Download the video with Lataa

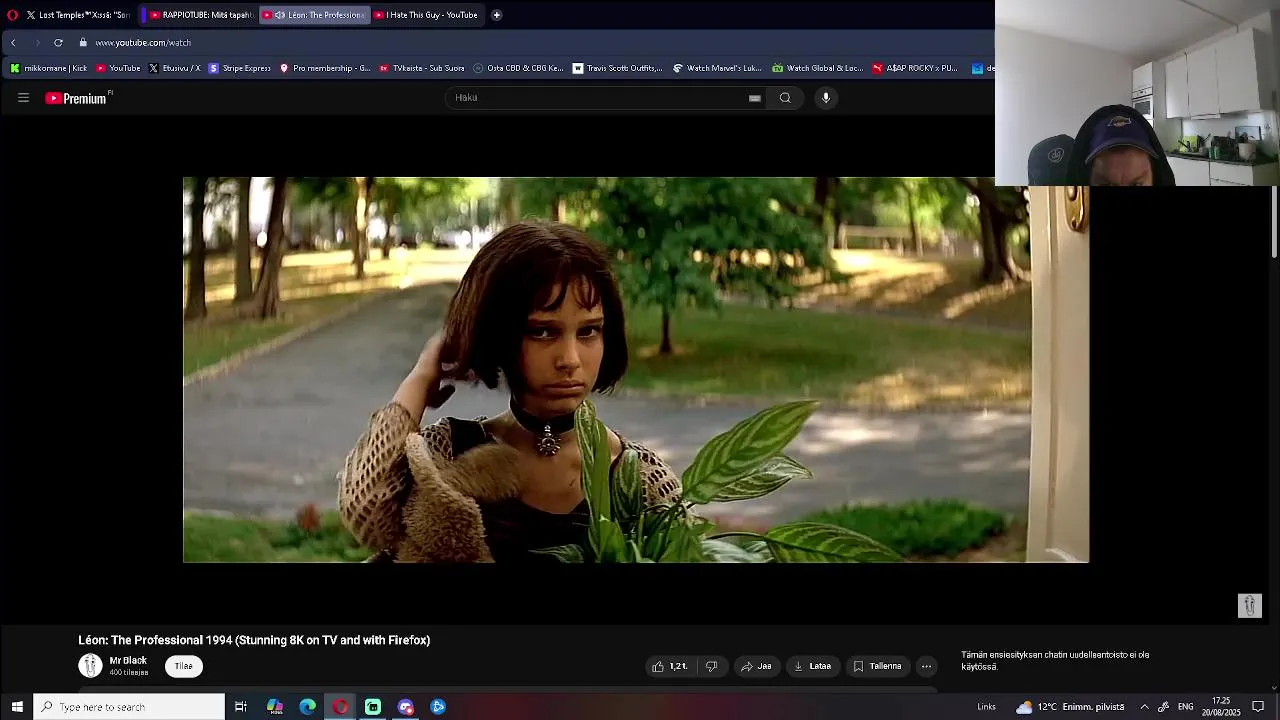[812, 666]
